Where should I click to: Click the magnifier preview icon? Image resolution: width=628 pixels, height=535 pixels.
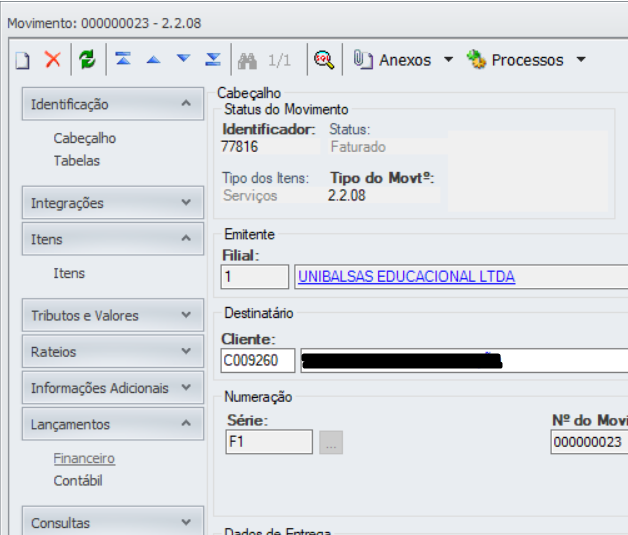tap(322, 60)
